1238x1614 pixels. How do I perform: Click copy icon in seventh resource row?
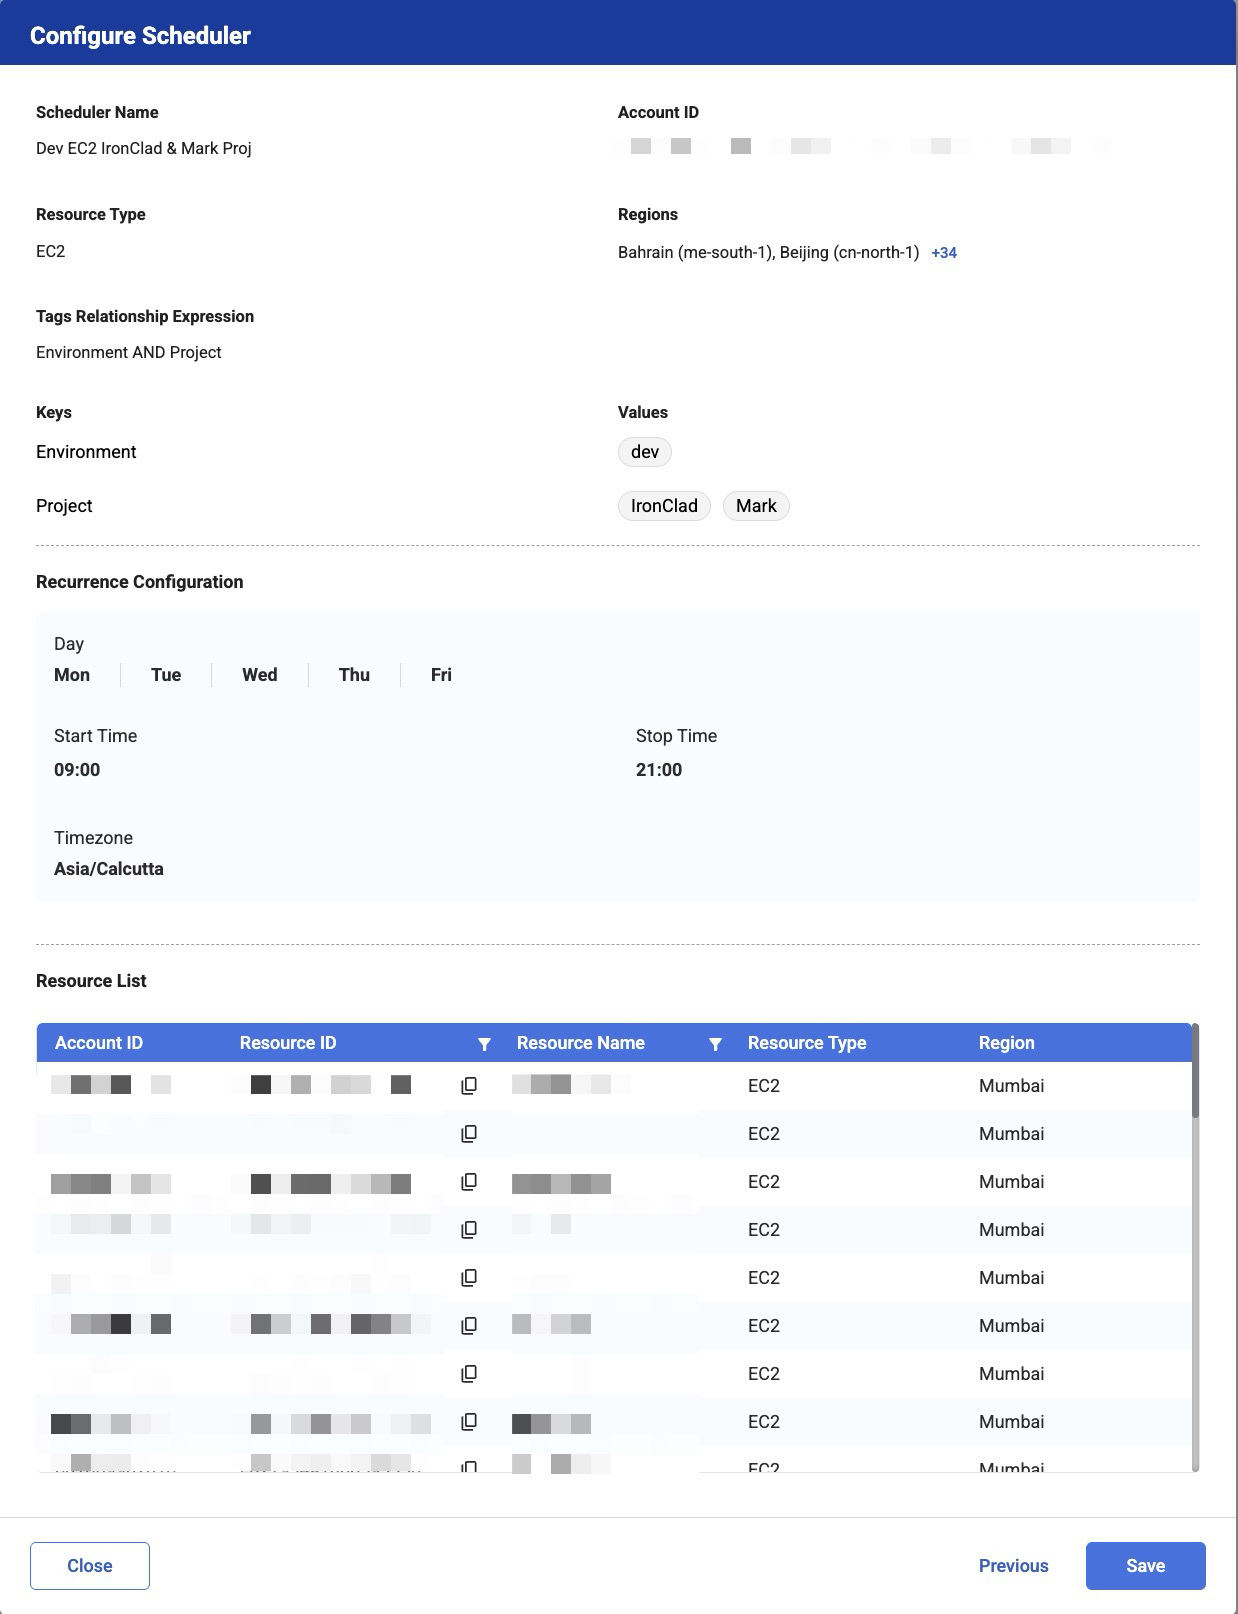(x=468, y=1374)
